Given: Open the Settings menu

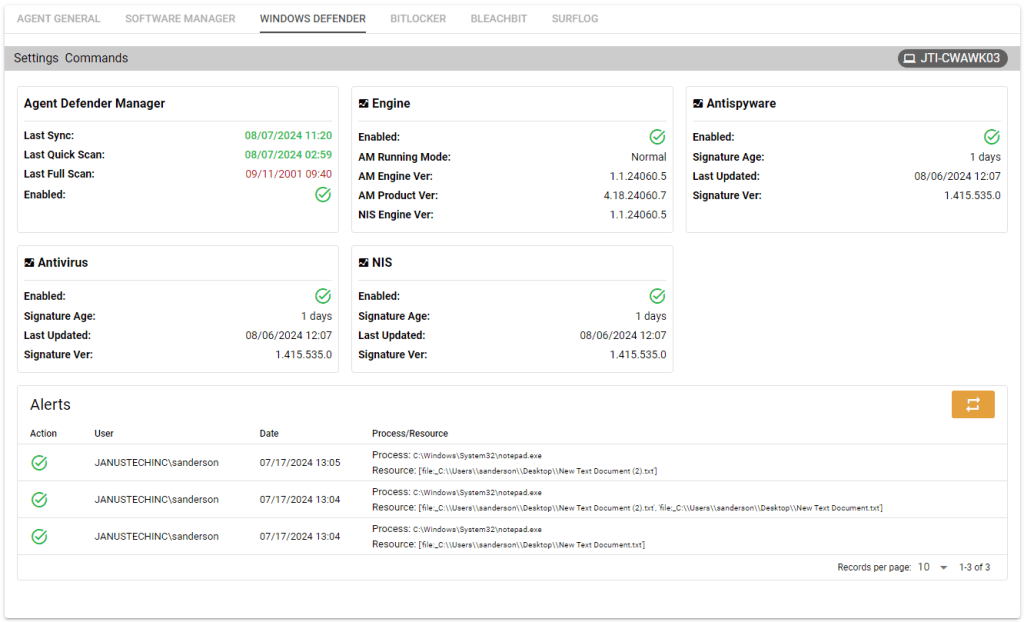Looking at the screenshot, I should 36,58.
